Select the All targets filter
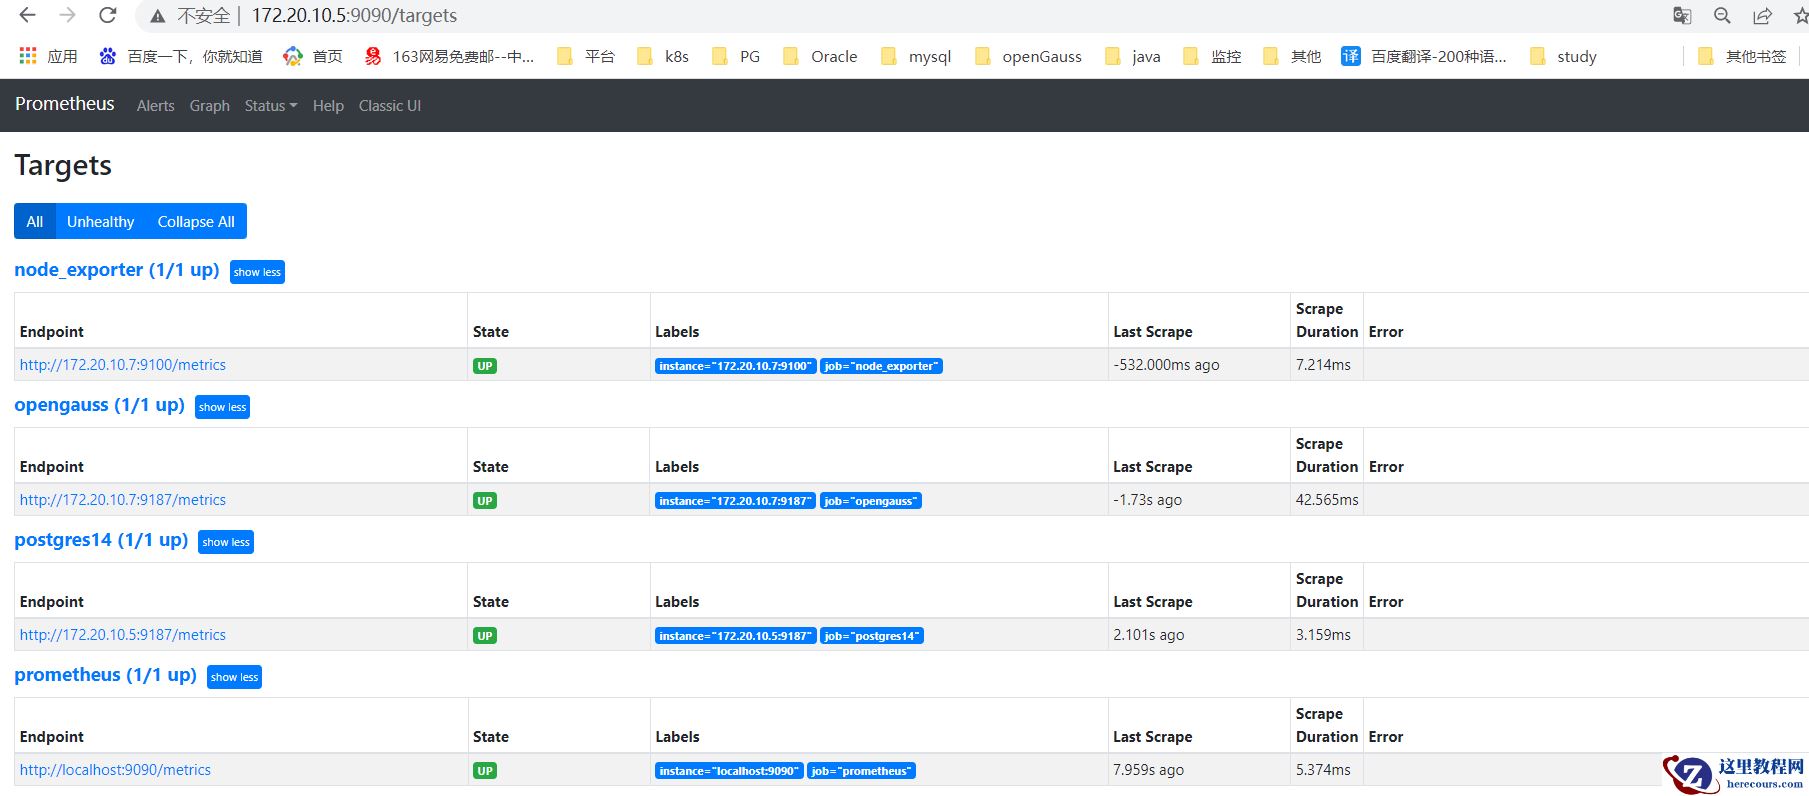This screenshot has height=796, width=1809. point(35,222)
